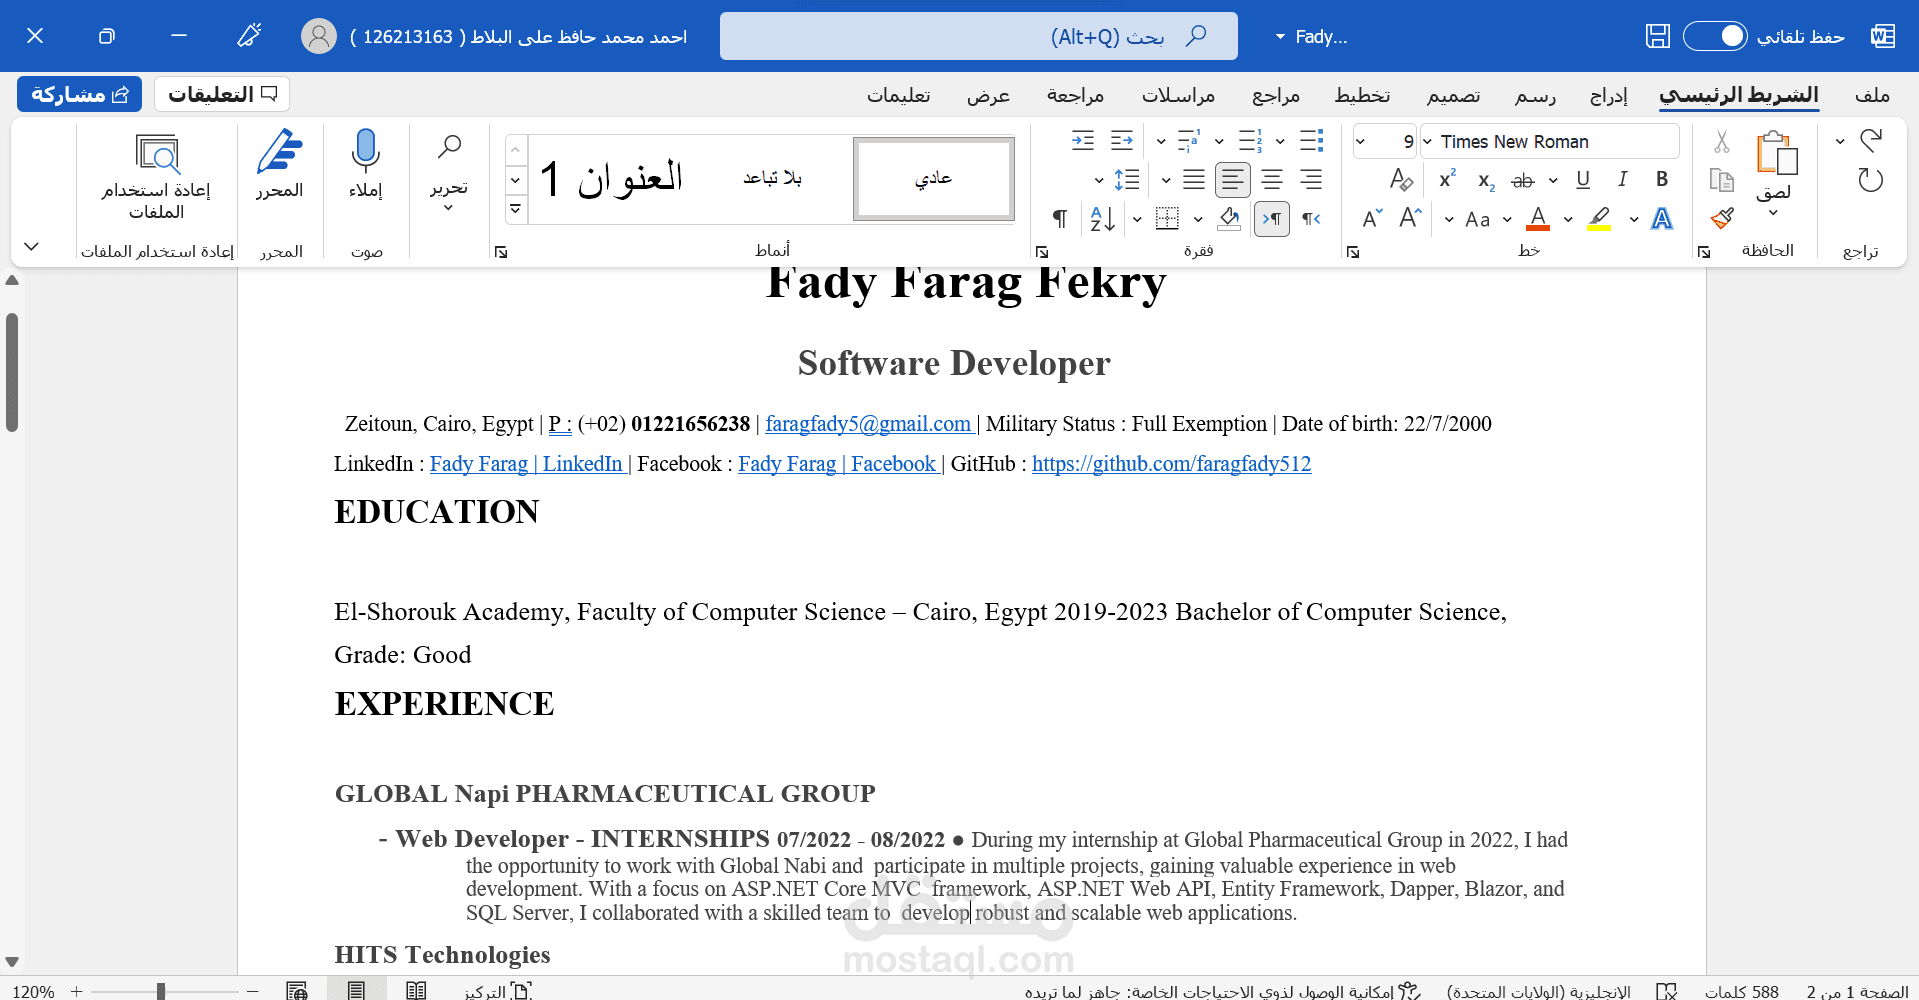Open text effects and typography

(x=1662, y=218)
